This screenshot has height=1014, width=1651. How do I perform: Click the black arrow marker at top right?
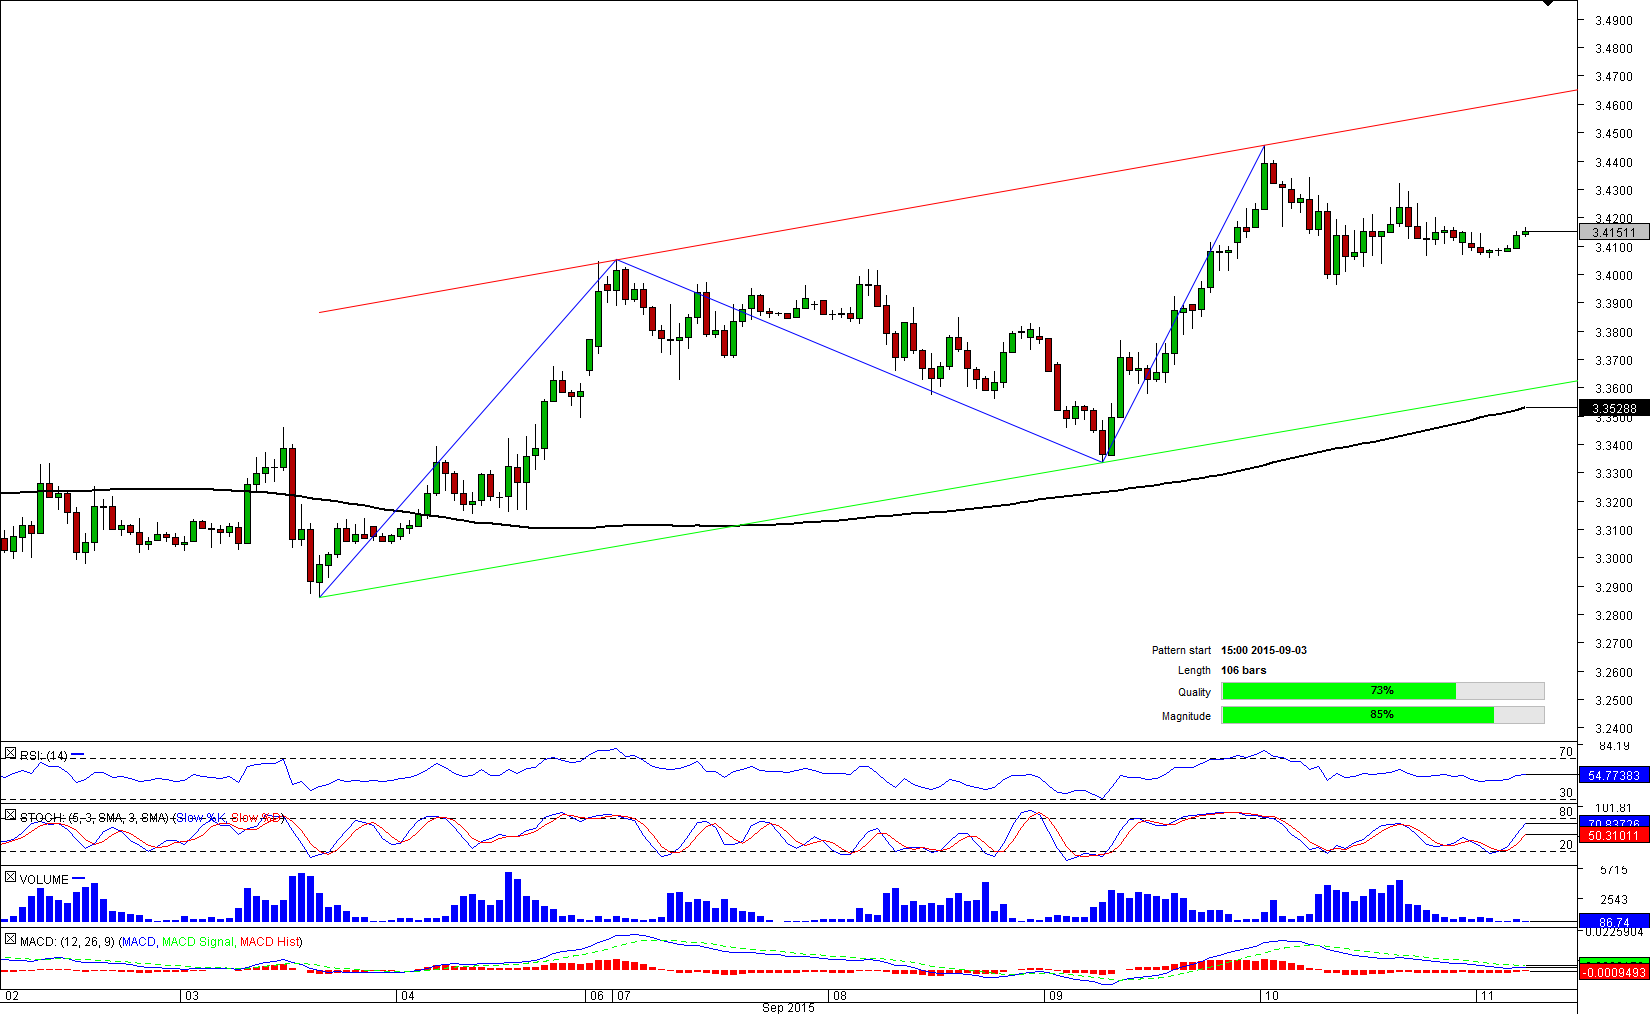coord(1548,3)
